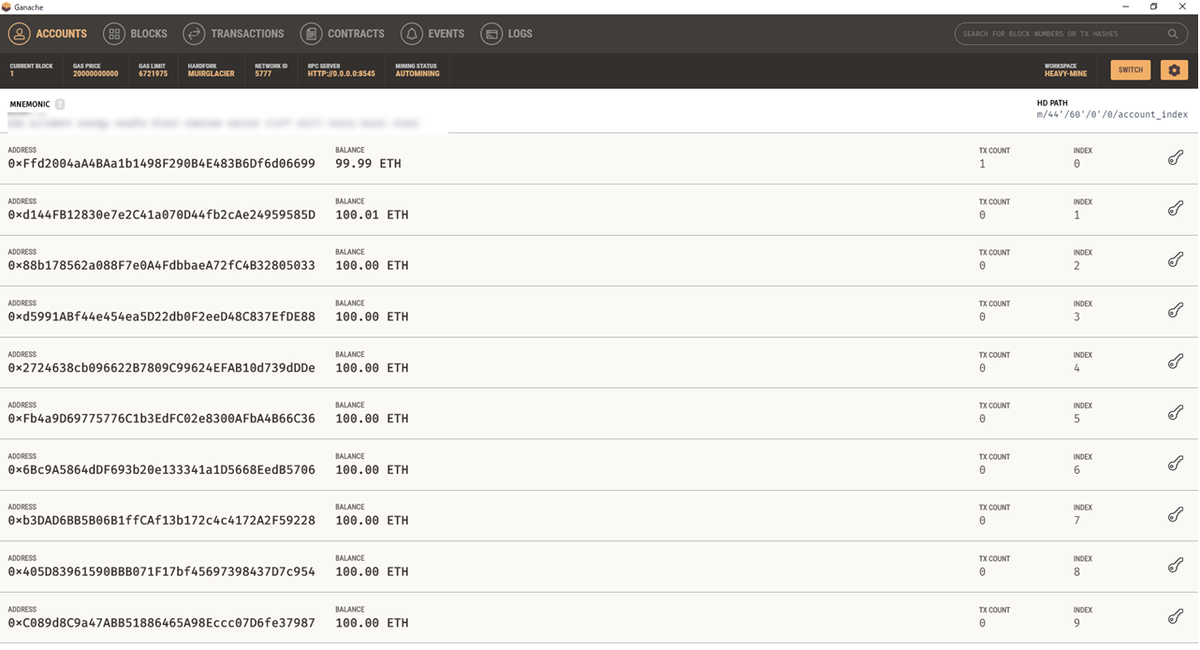Show private key for account index 7

tap(1176, 514)
